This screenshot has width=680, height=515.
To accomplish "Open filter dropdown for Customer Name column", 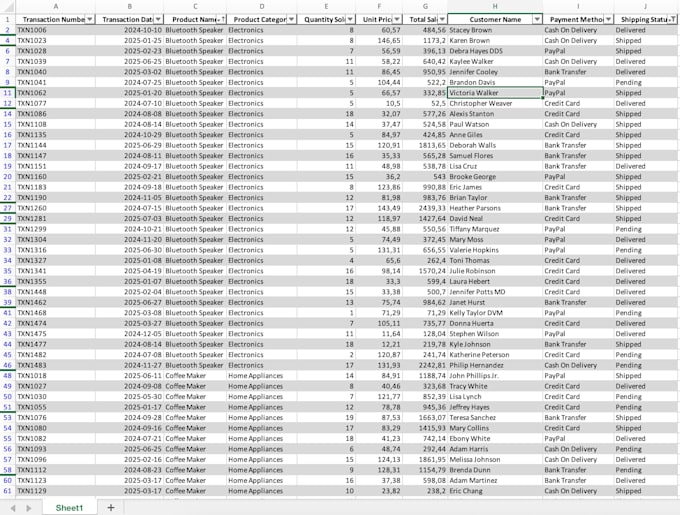I will click(537, 19).
